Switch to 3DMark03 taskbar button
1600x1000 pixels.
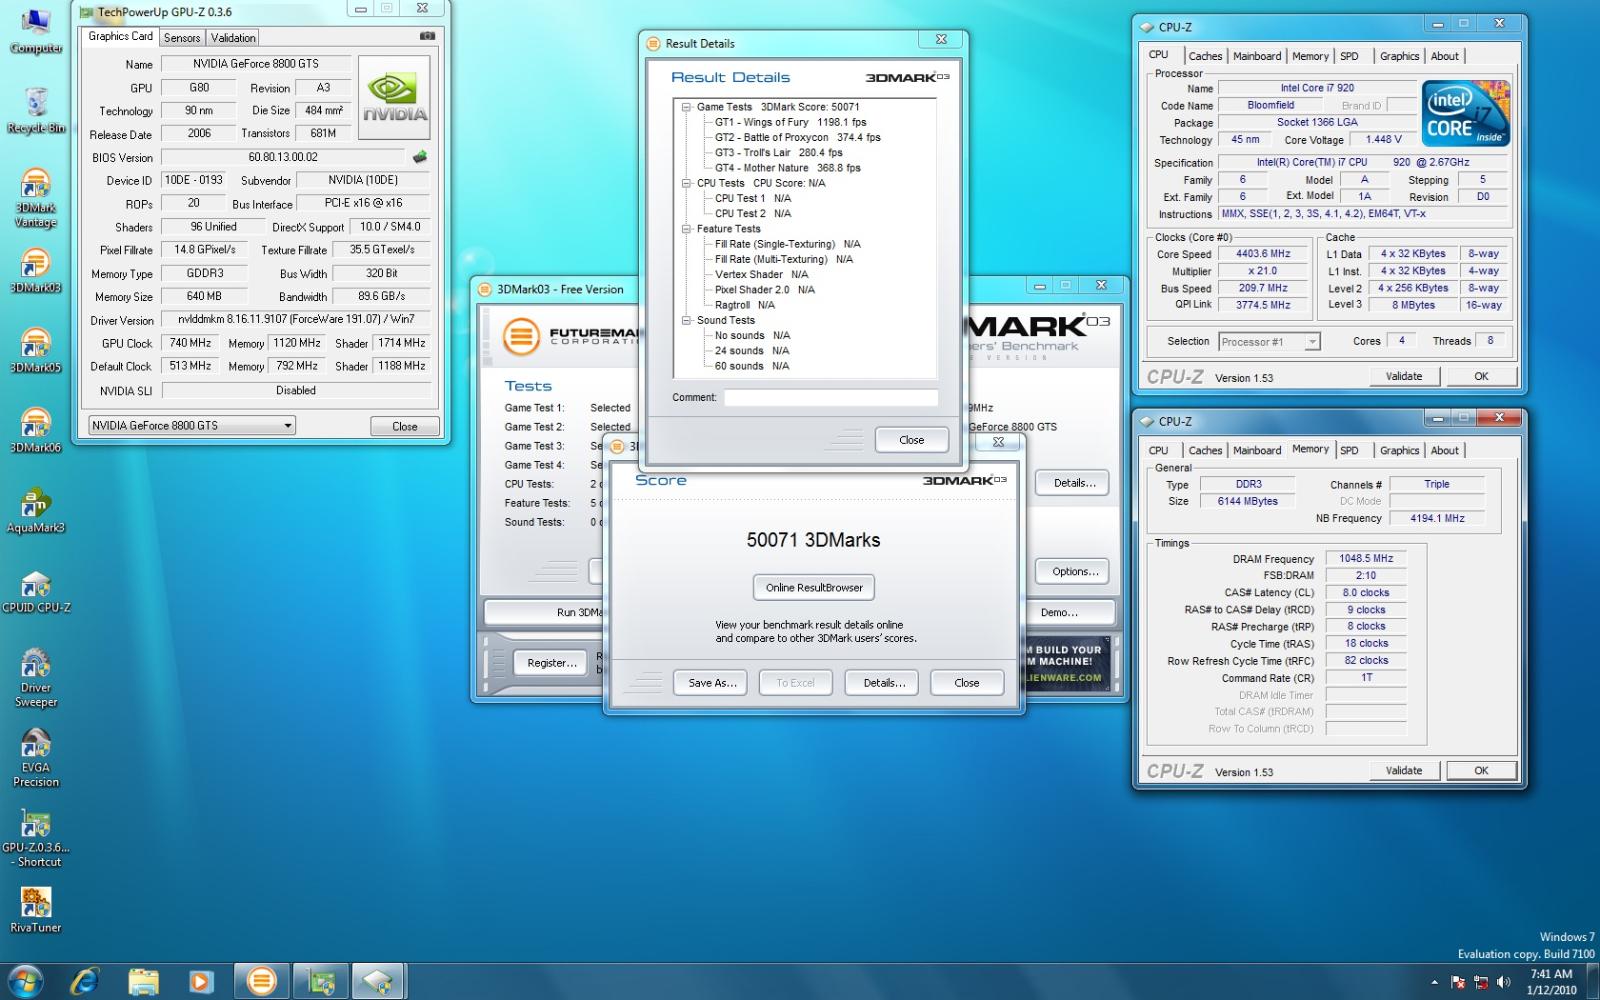coord(262,981)
